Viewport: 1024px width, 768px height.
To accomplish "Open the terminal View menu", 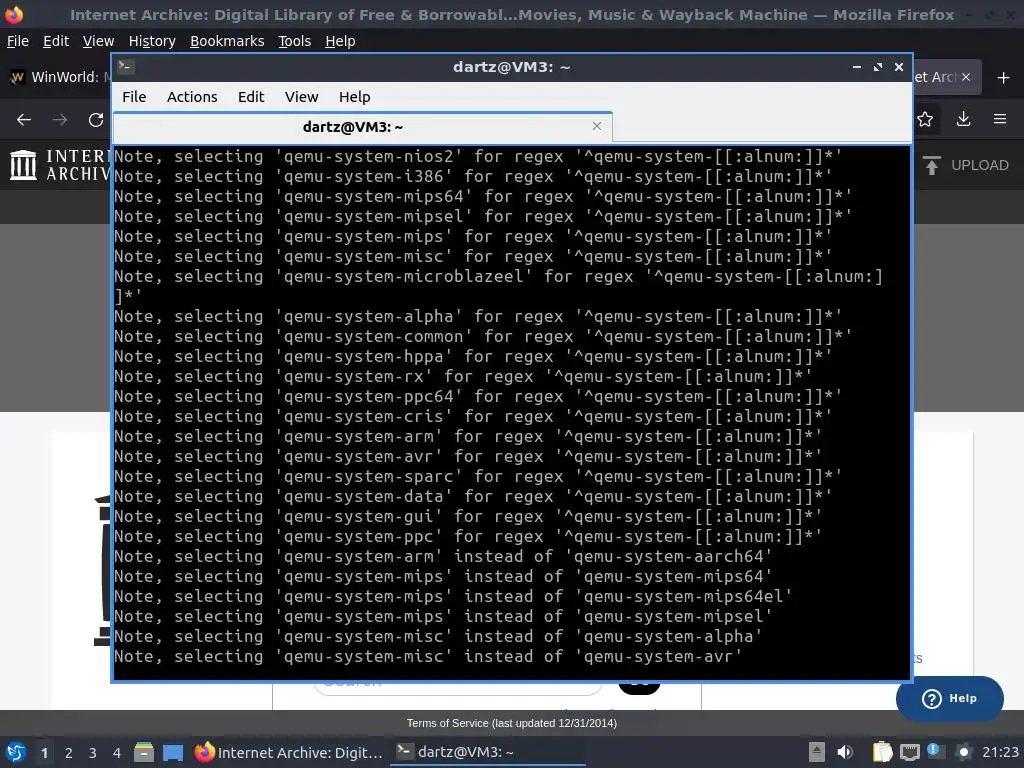I will [x=301, y=97].
